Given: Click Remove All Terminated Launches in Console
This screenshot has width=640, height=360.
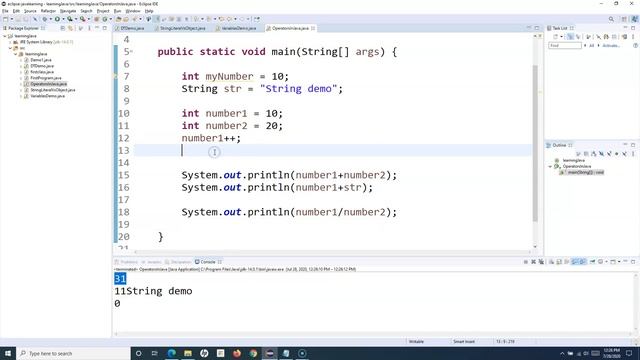Looking at the screenshot, I should coord(541,262).
